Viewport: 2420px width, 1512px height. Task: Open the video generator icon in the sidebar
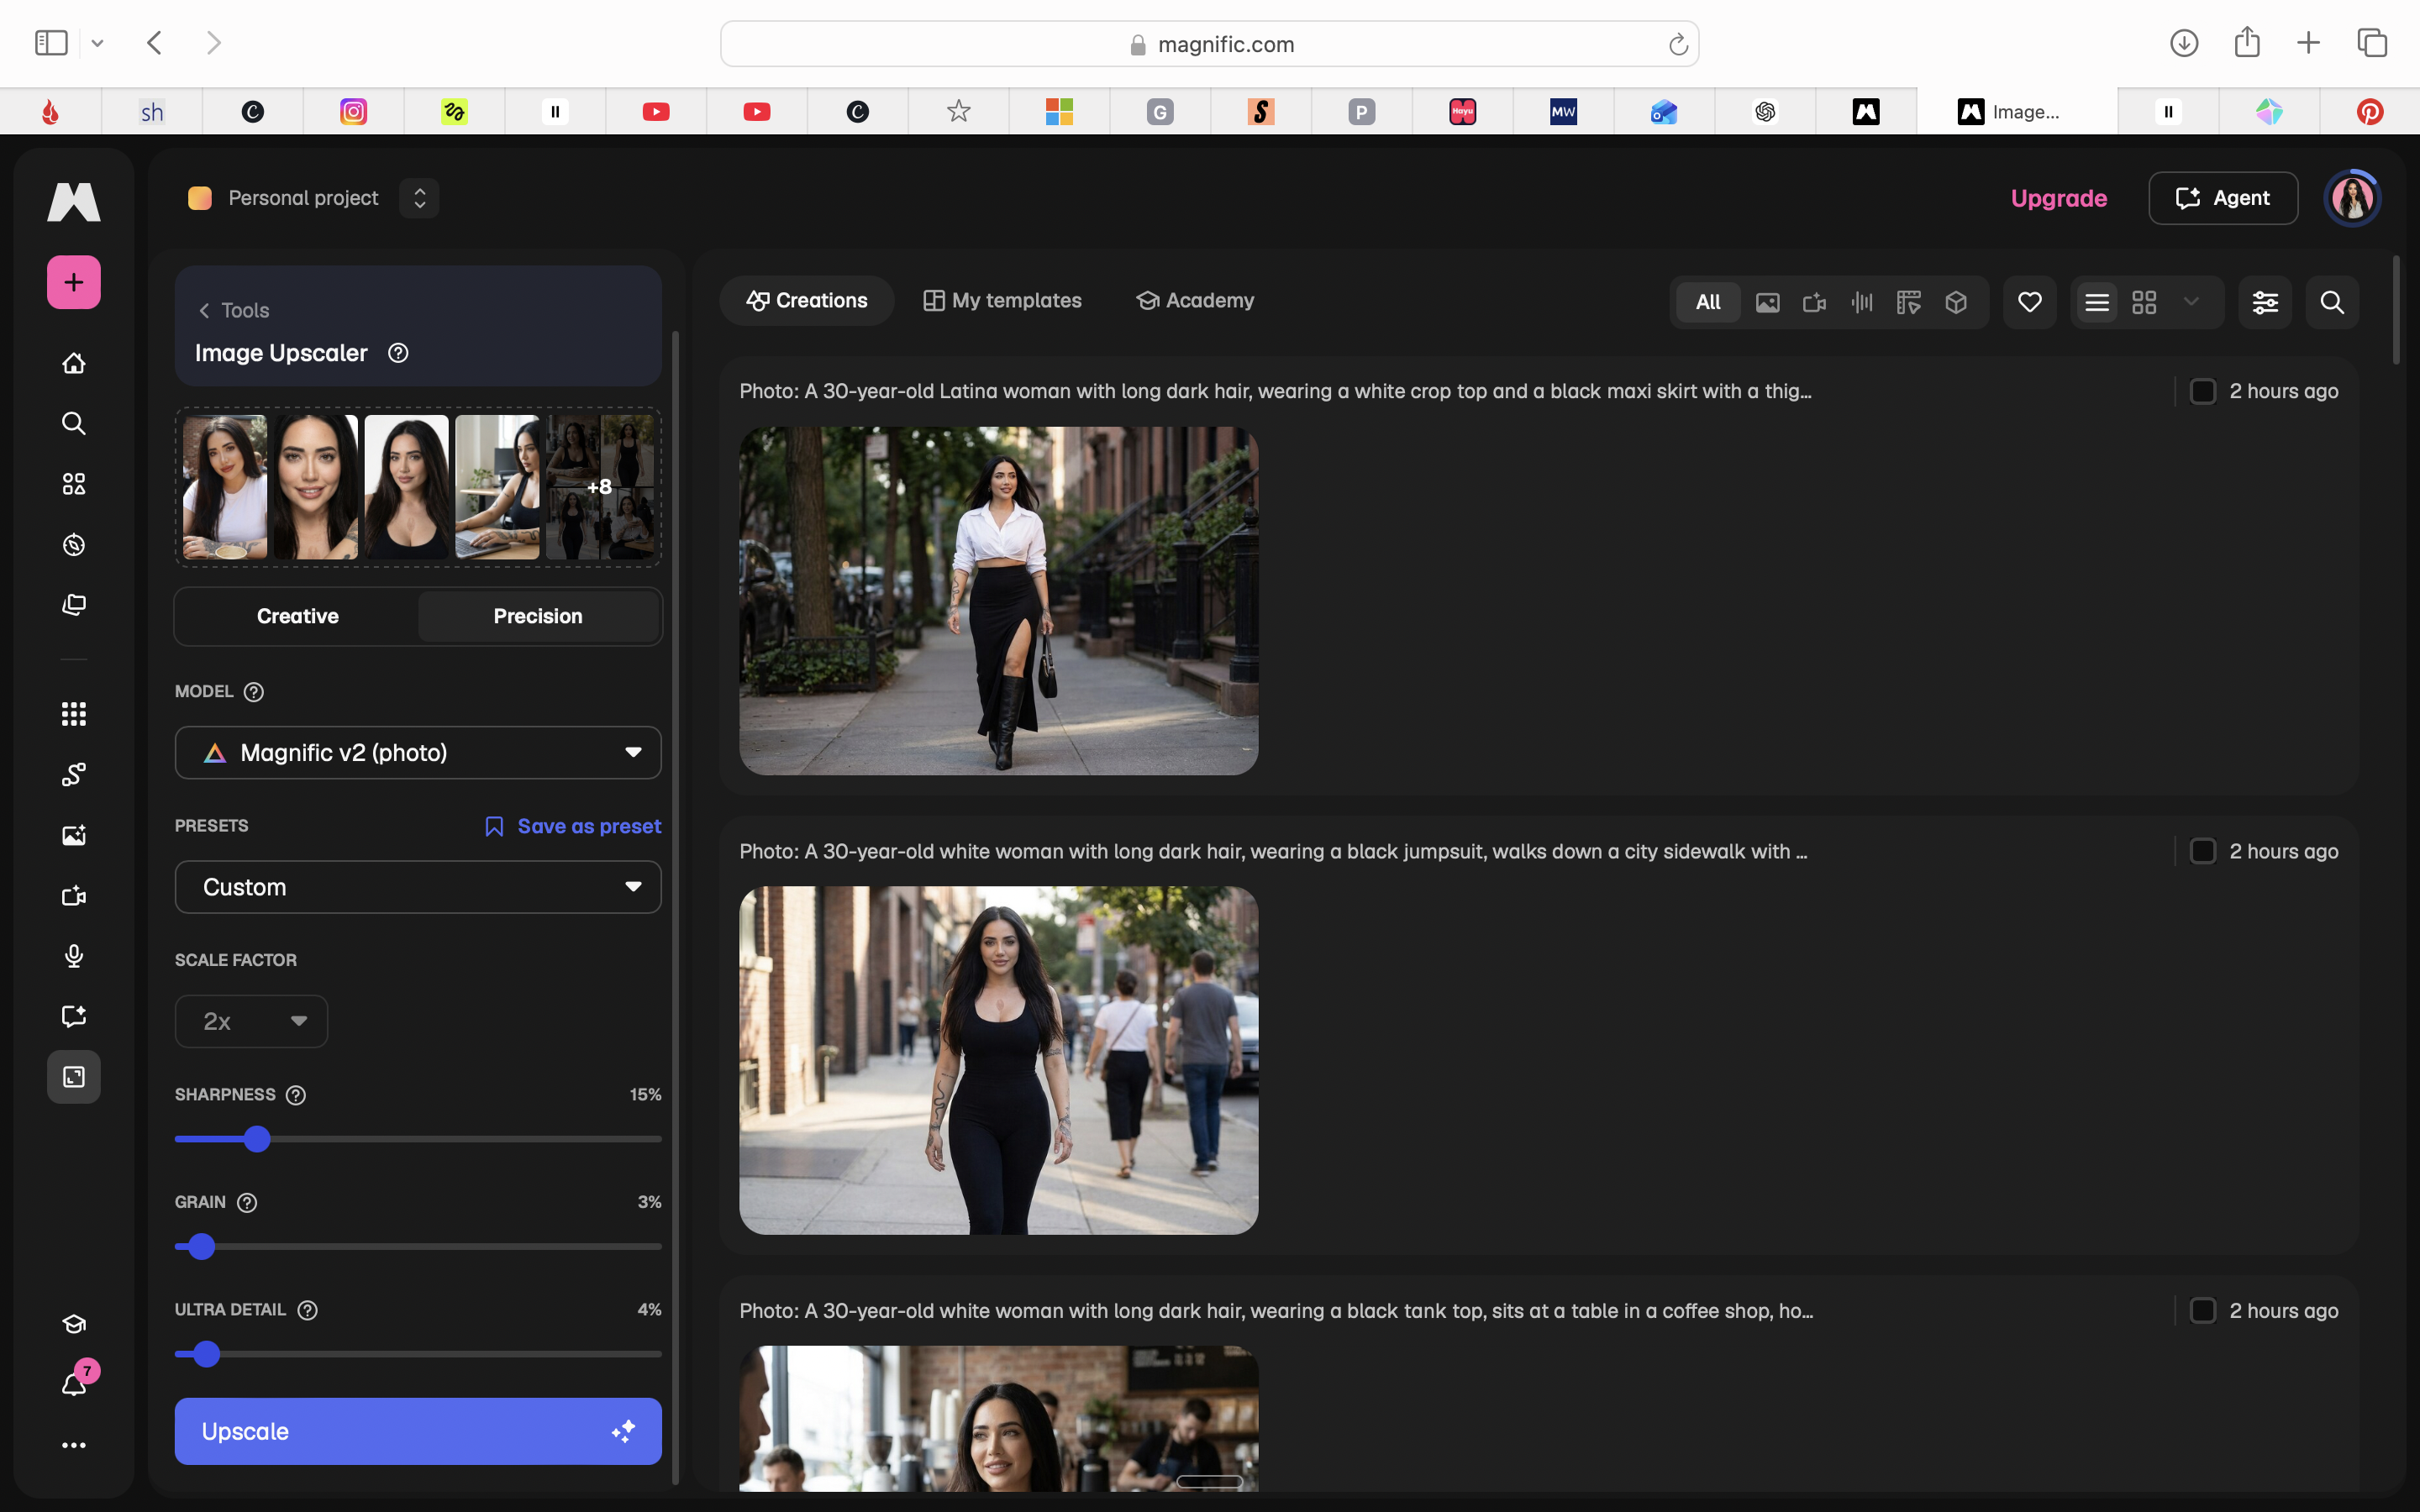(74, 896)
